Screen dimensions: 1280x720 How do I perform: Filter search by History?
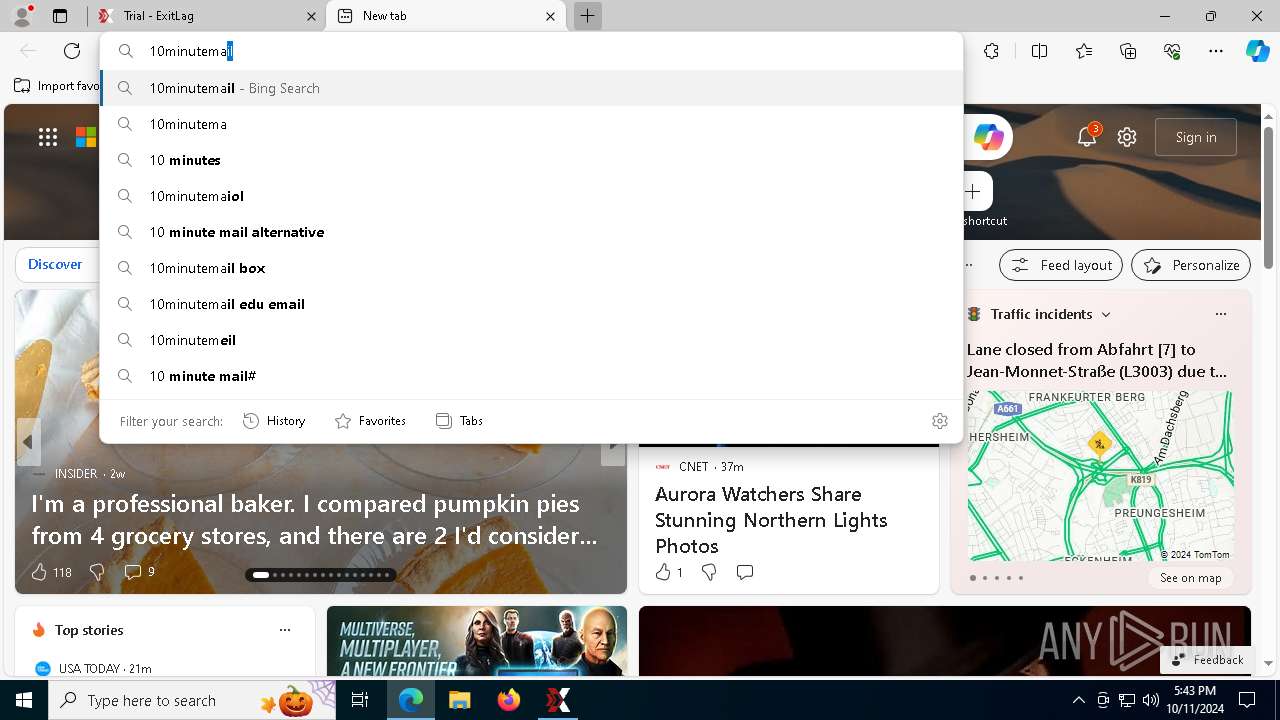[274, 421]
